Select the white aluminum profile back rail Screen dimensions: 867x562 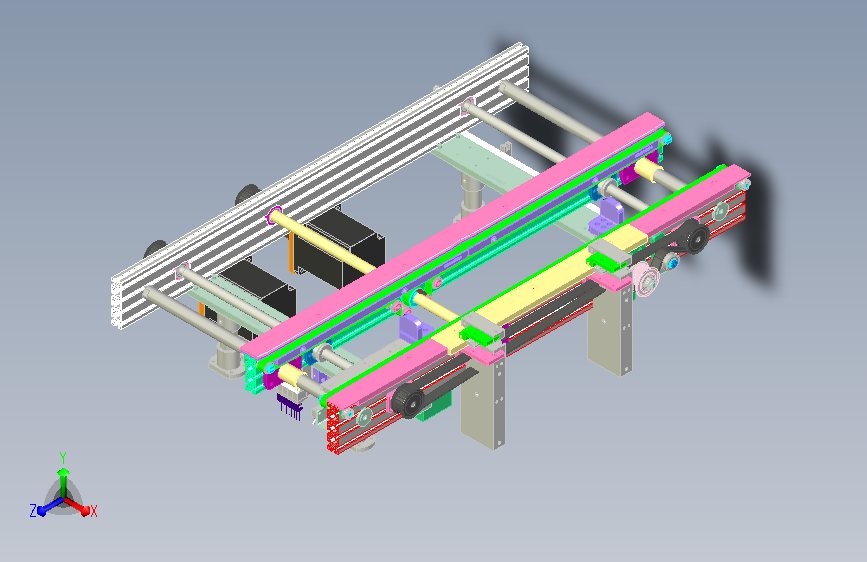click(320, 185)
